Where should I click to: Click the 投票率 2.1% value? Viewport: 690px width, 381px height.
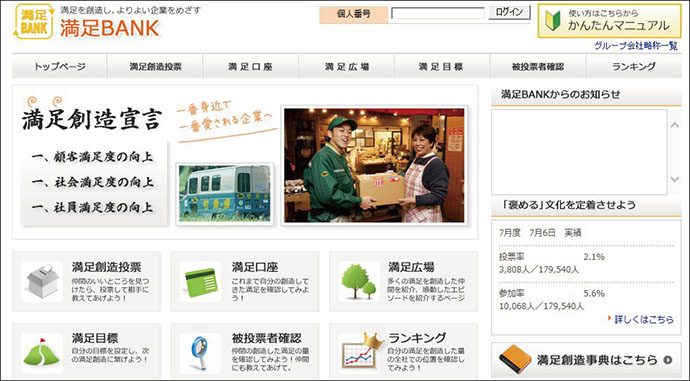coord(594,256)
